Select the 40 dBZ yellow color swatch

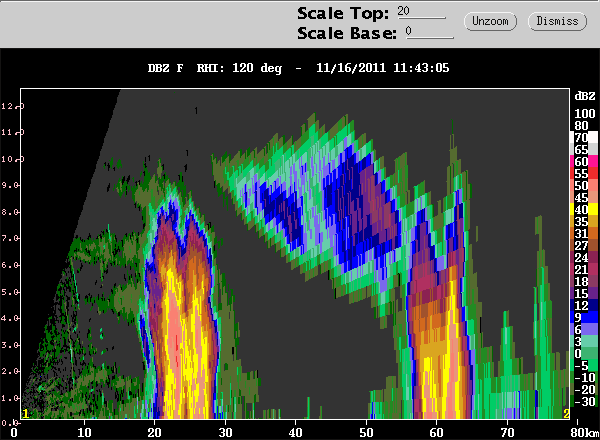click(x=584, y=209)
